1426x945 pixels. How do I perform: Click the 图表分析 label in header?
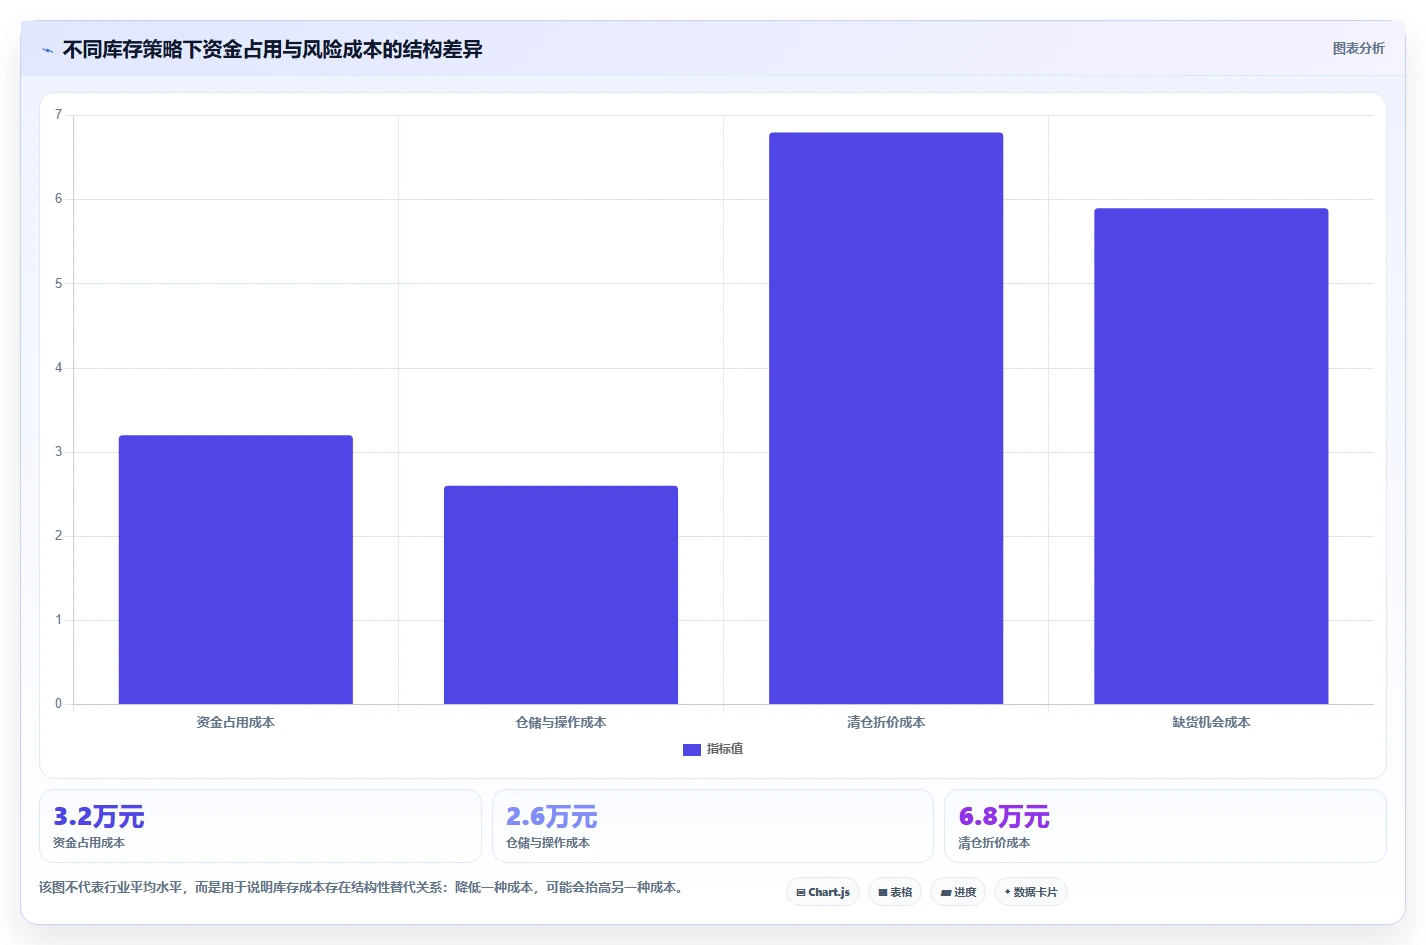tap(1358, 48)
